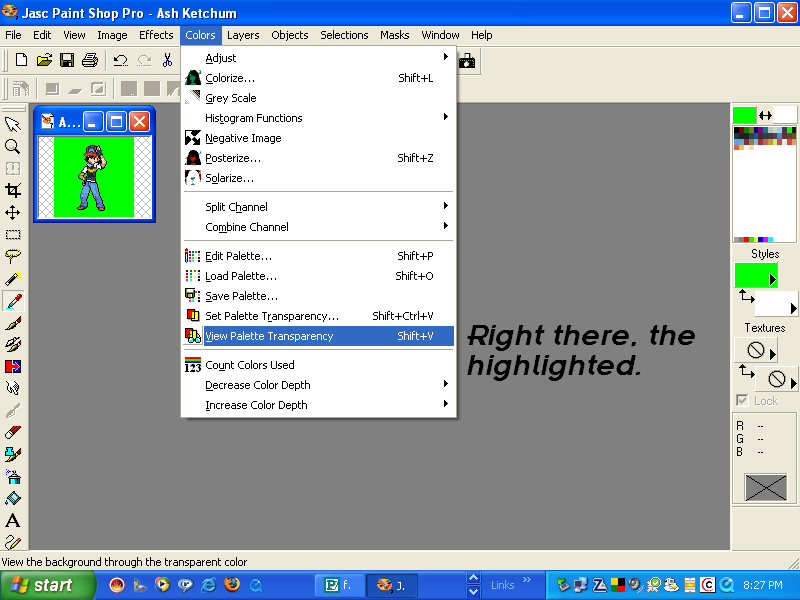This screenshot has width=800, height=600.
Task: Select the Dropper tool
Action: tap(13, 301)
